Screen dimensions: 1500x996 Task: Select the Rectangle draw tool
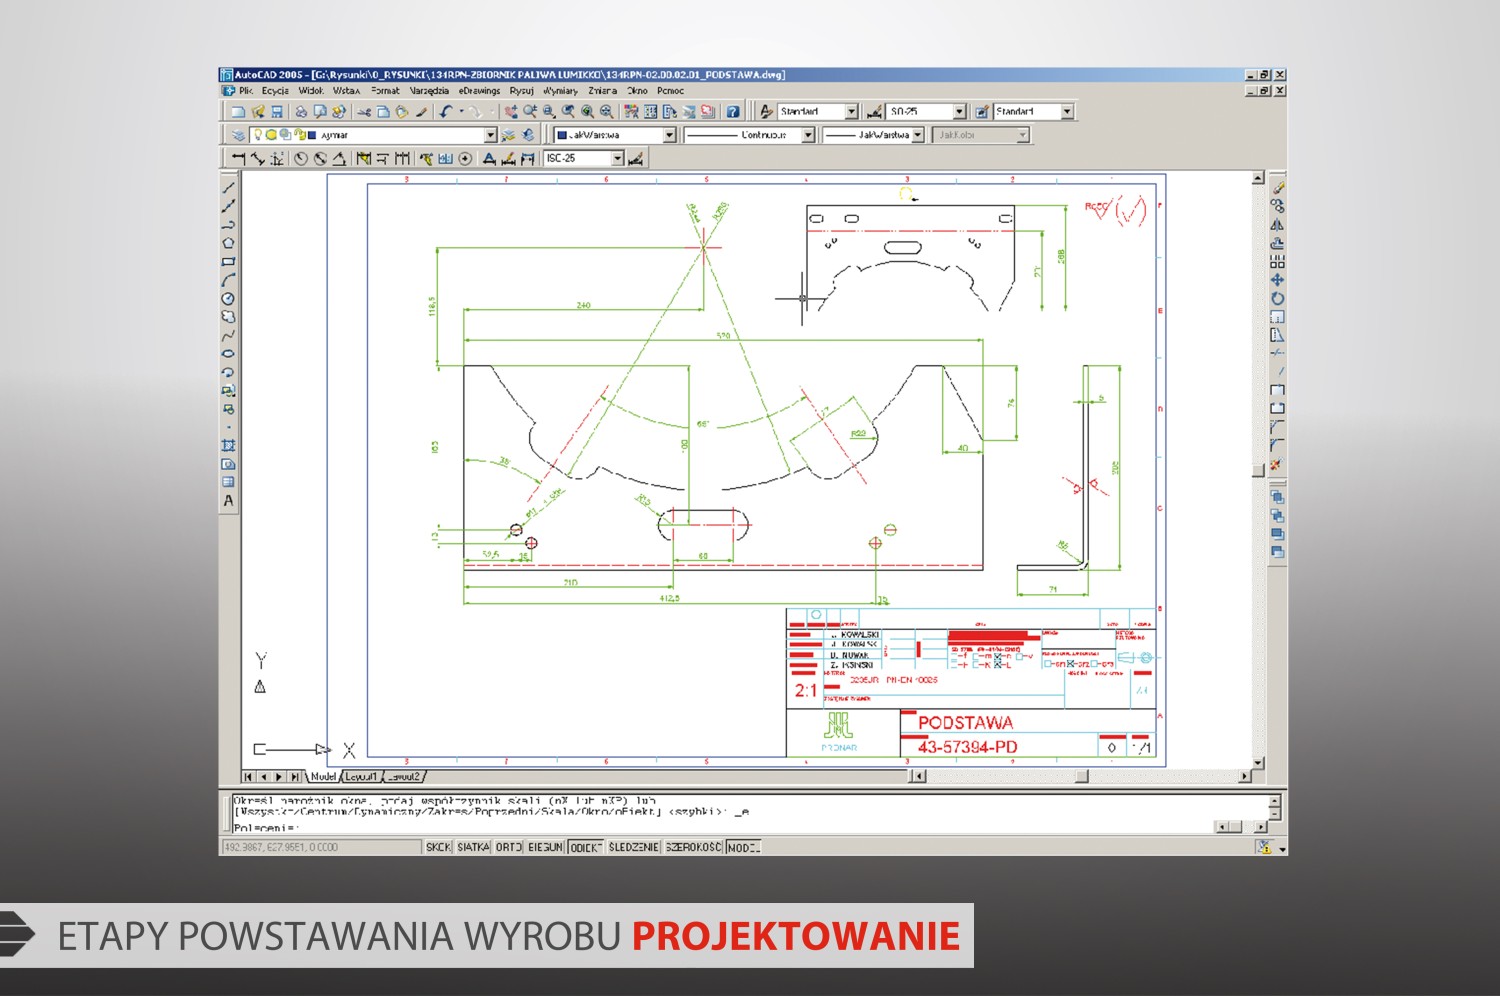point(228,261)
